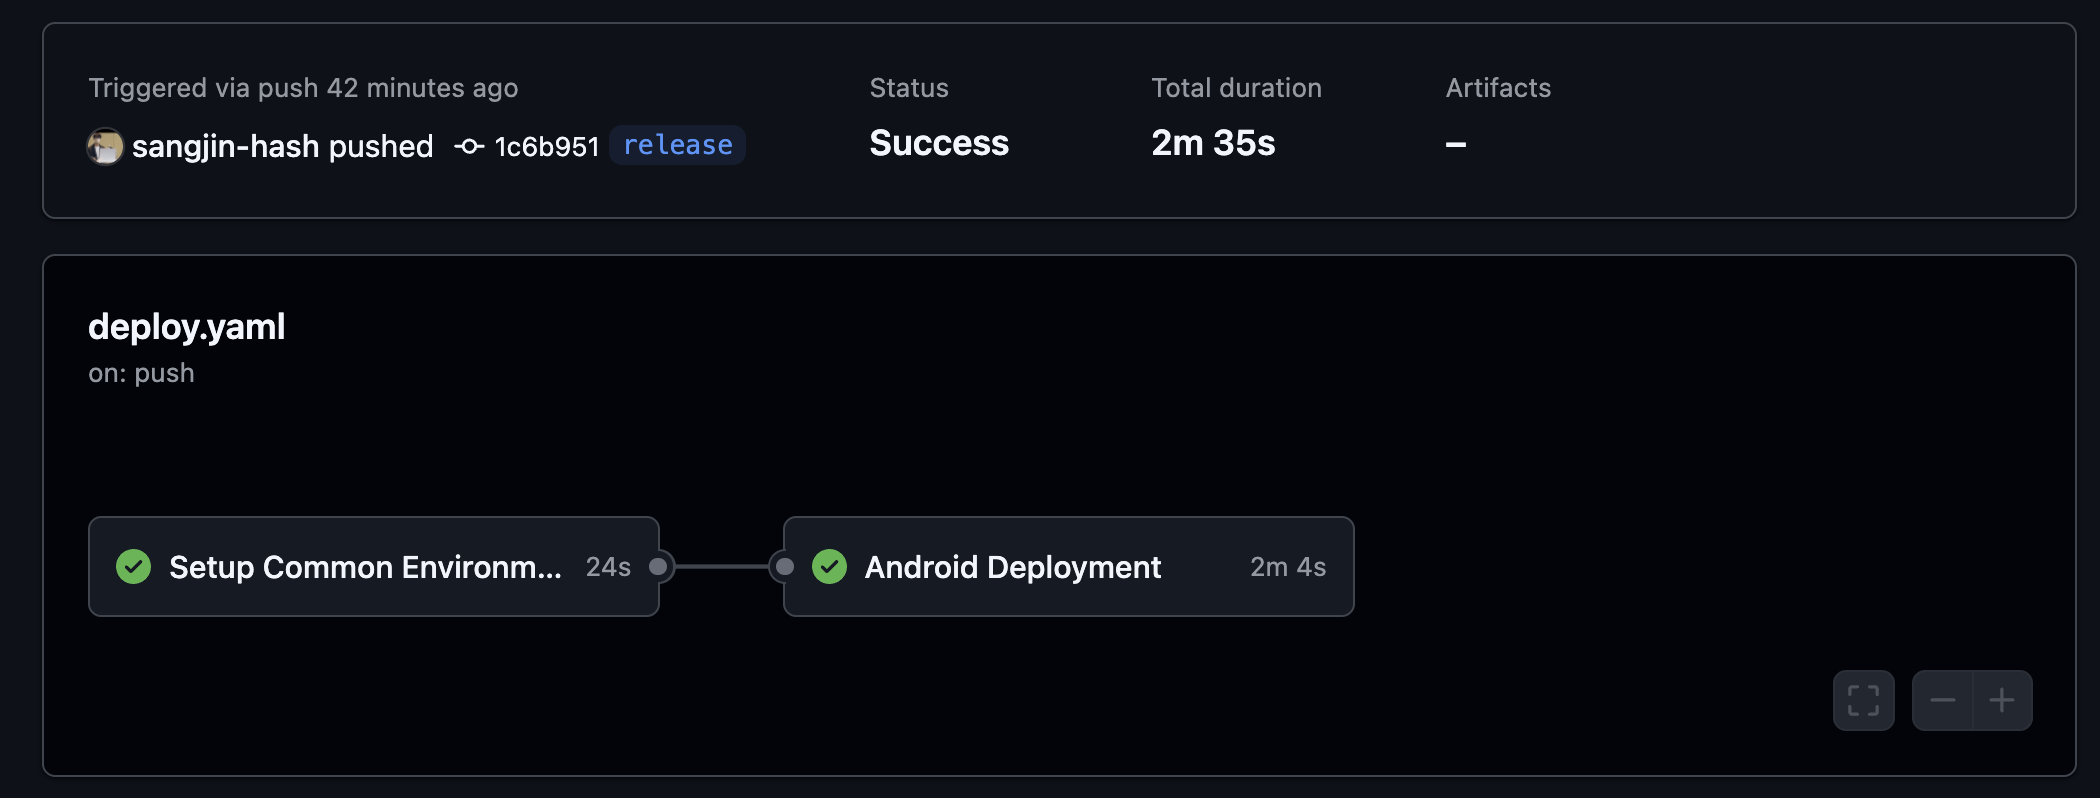Open commit 1c6b951 link
This screenshot has width=2100, height=798.
click(546, 146)
